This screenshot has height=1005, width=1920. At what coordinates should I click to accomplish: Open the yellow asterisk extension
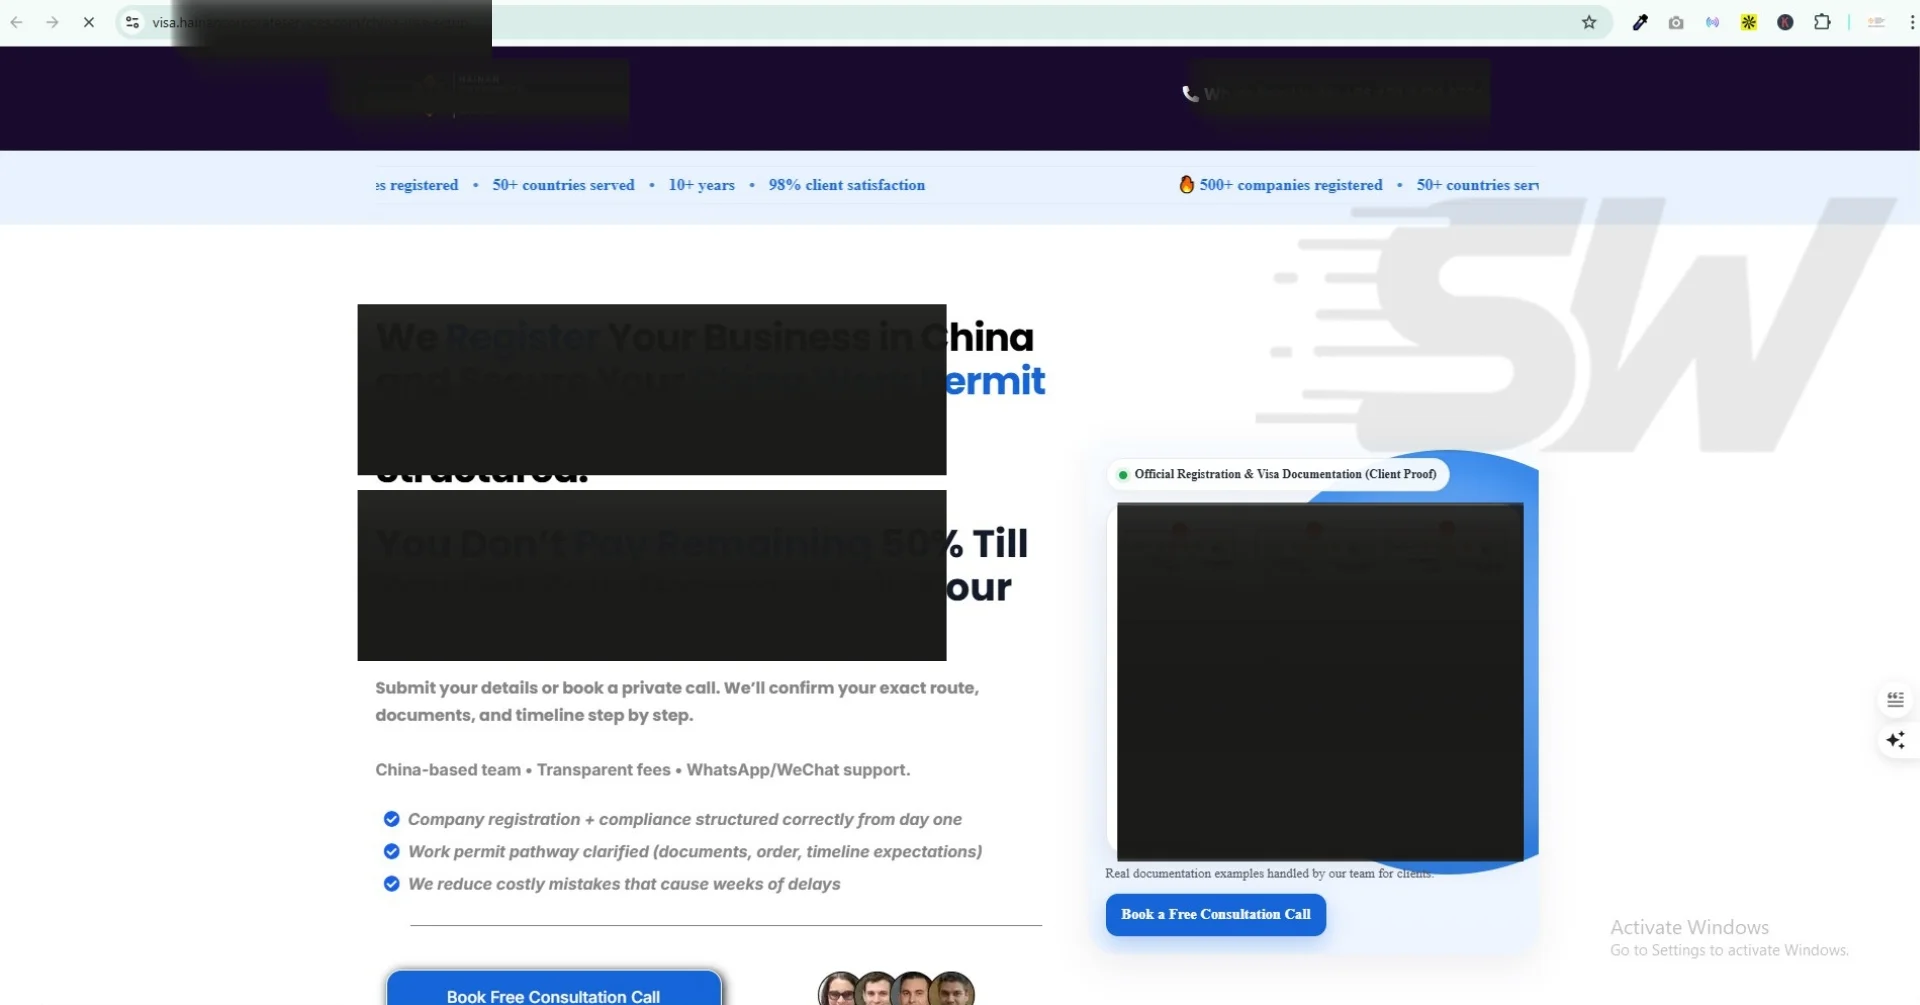click(1749, 22)
